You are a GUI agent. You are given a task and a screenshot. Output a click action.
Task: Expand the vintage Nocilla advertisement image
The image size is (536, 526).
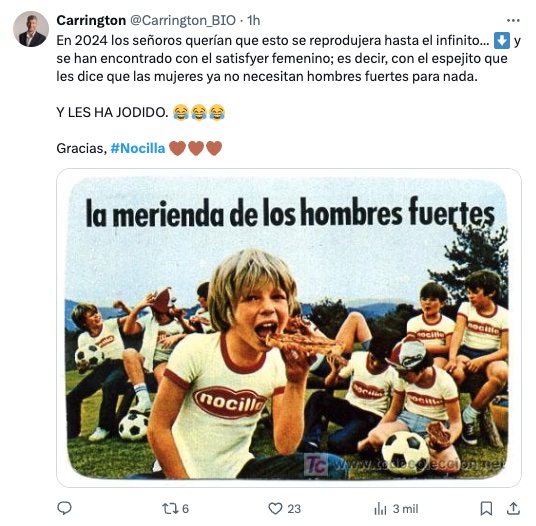pos(289,328)
